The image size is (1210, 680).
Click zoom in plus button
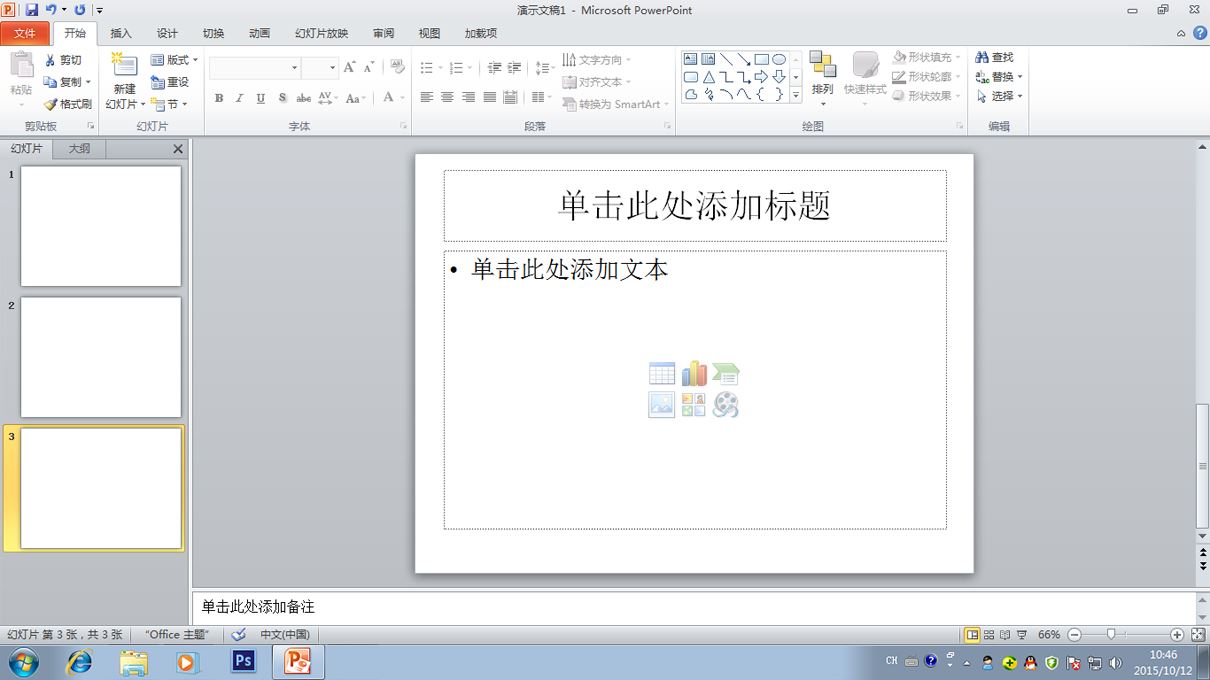(x=1177, y=635)
